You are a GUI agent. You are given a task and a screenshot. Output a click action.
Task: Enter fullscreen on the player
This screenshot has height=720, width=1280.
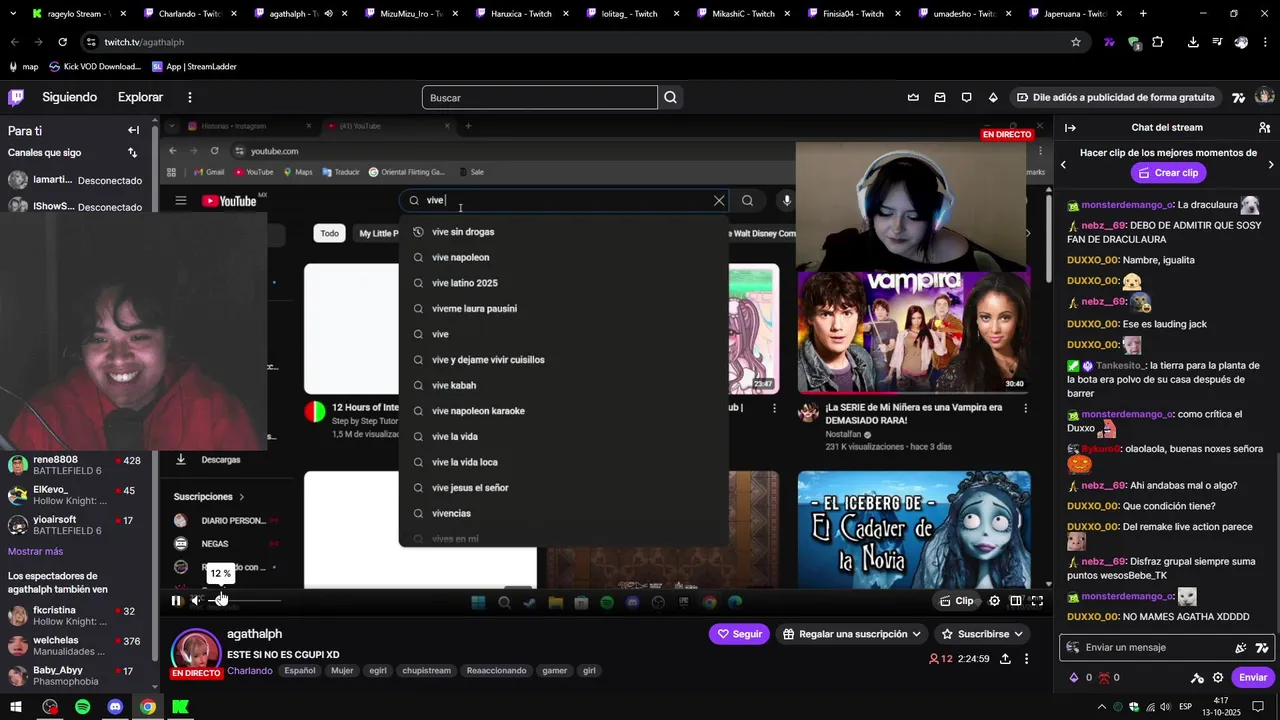coord(1037,601)
